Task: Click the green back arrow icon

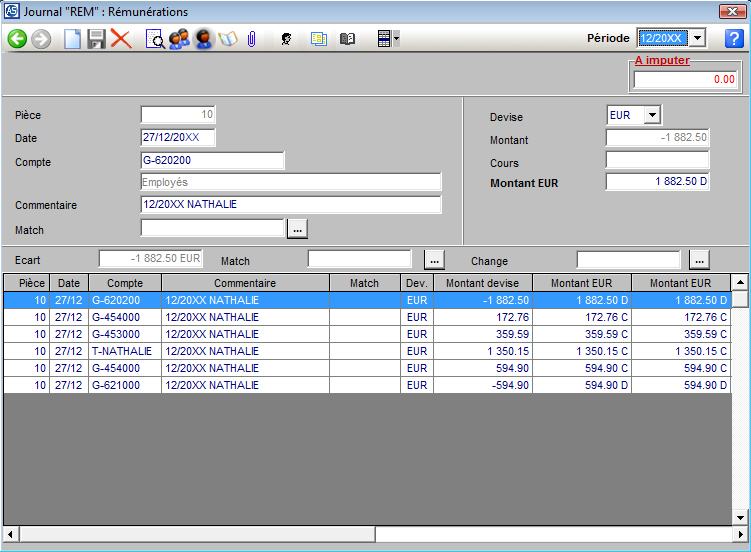Action: tap(17, 39)
